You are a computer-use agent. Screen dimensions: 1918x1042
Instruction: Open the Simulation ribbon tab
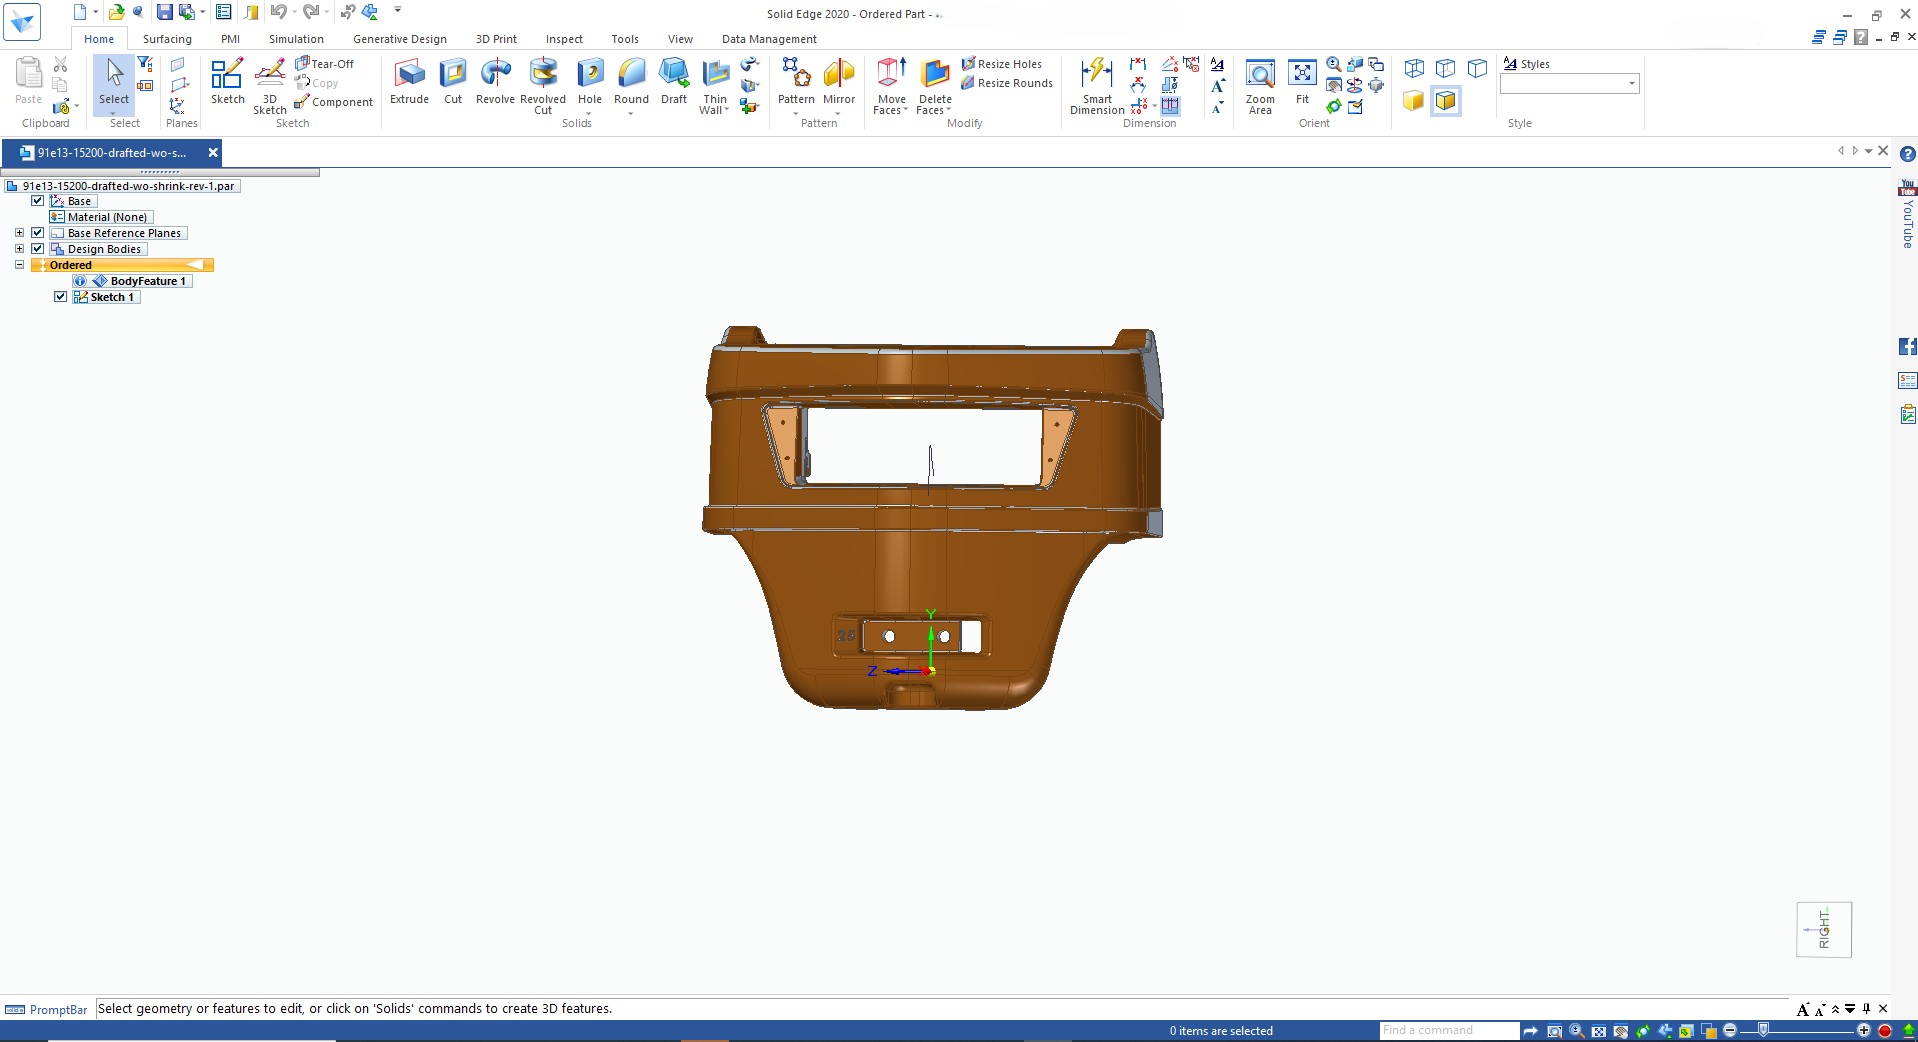(296, 39)
